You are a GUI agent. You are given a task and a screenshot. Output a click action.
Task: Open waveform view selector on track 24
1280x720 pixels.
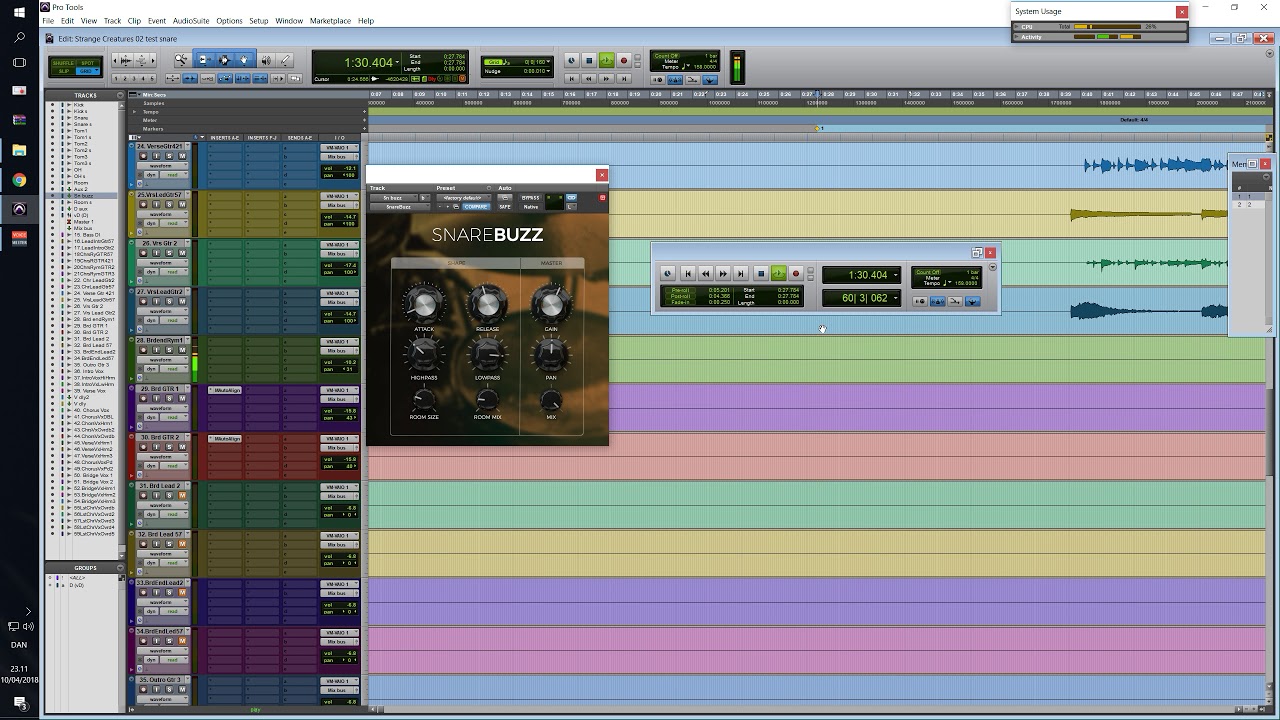click(x=162, y=166)
